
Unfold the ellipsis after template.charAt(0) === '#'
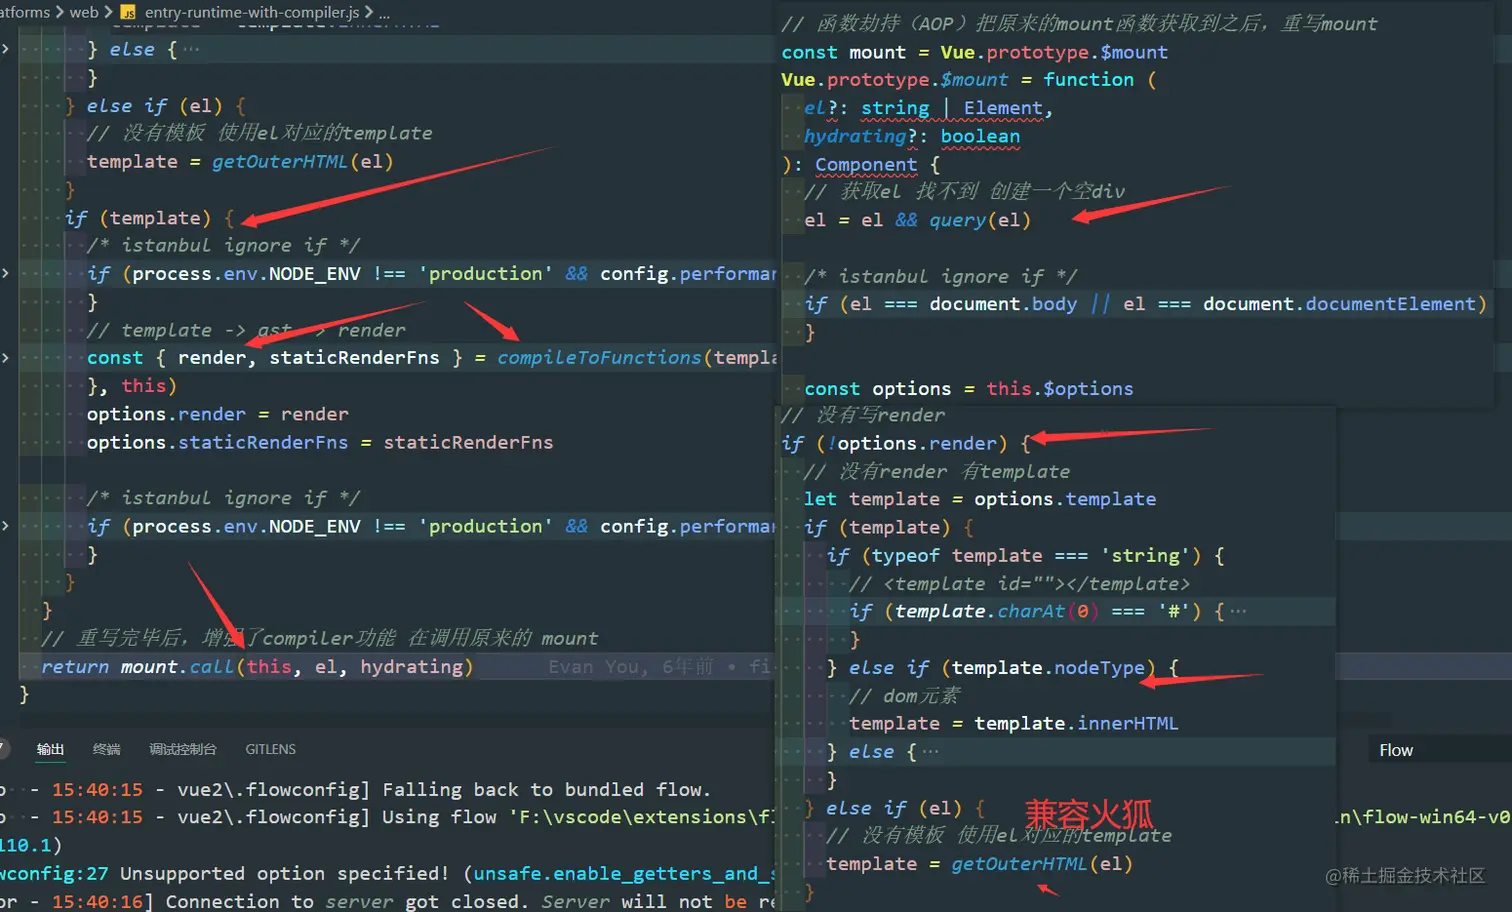click(1238, 611)
